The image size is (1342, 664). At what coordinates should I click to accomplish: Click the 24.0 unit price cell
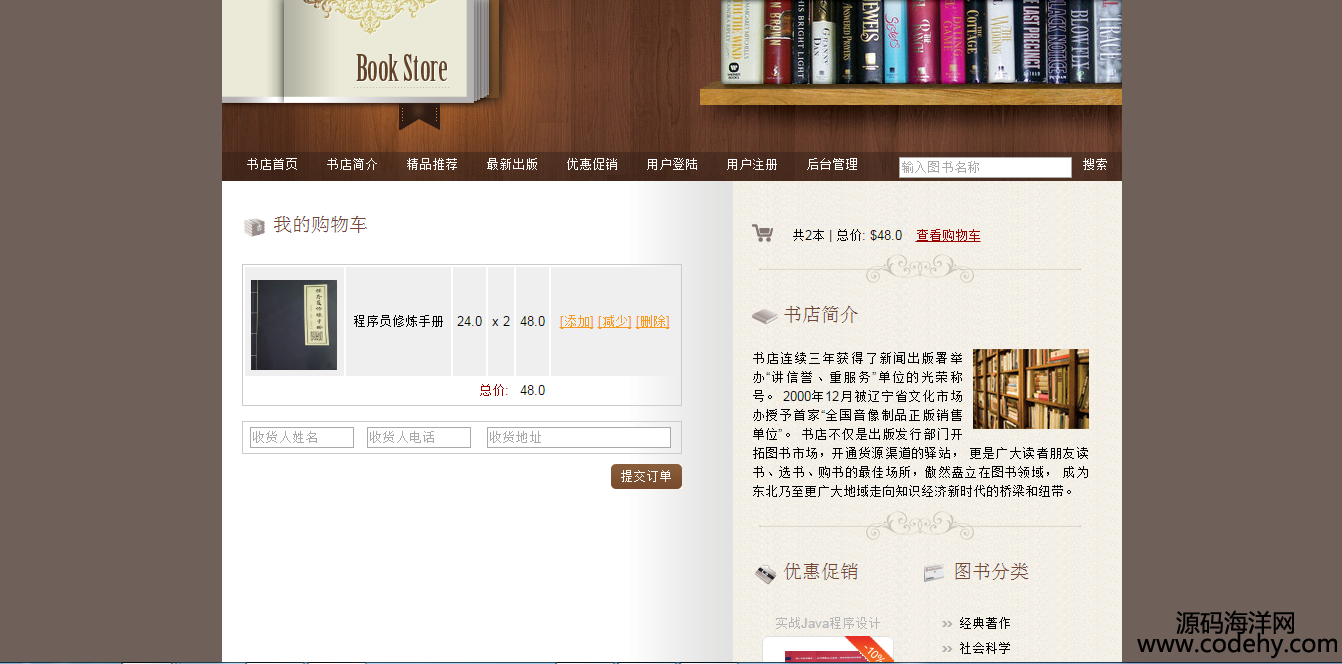pos(469,322)
